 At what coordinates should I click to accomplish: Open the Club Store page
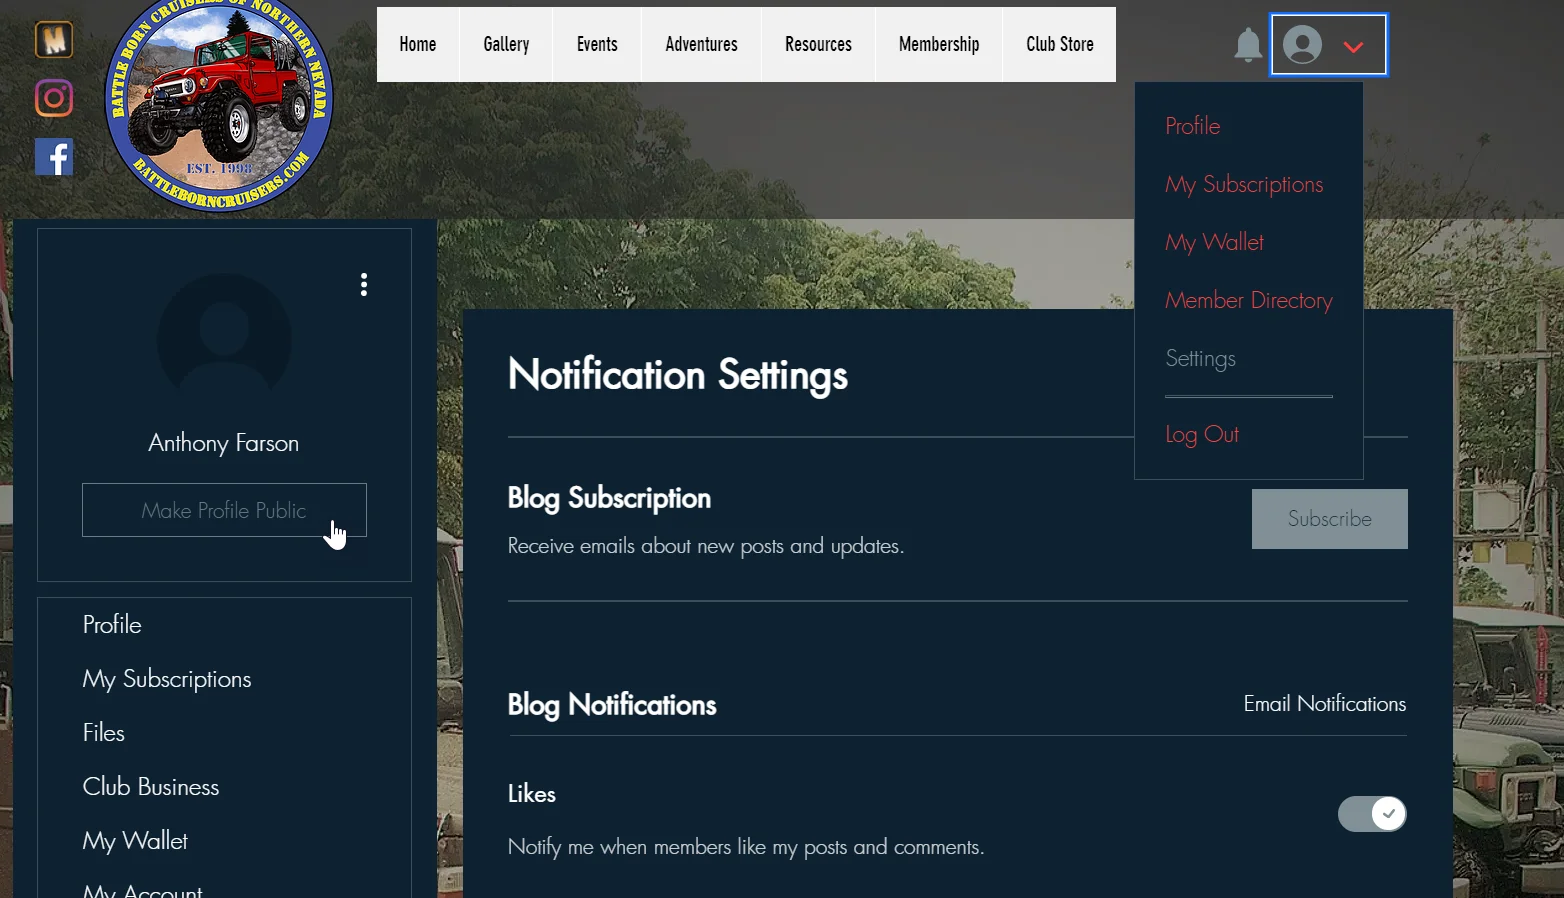(1059, 45)
